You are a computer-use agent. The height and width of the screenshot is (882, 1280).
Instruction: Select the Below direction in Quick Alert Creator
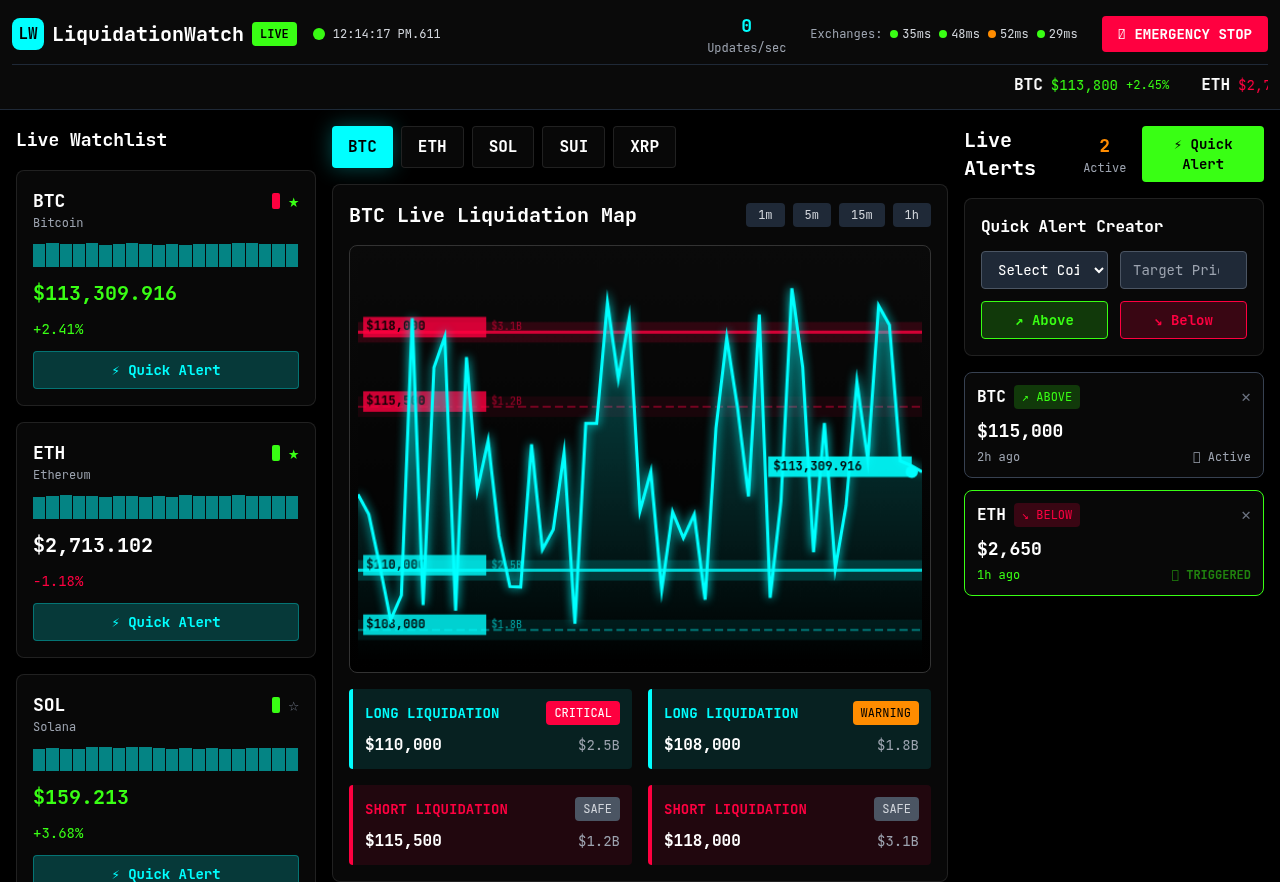pyautogui.click(x=1183, y=320)
